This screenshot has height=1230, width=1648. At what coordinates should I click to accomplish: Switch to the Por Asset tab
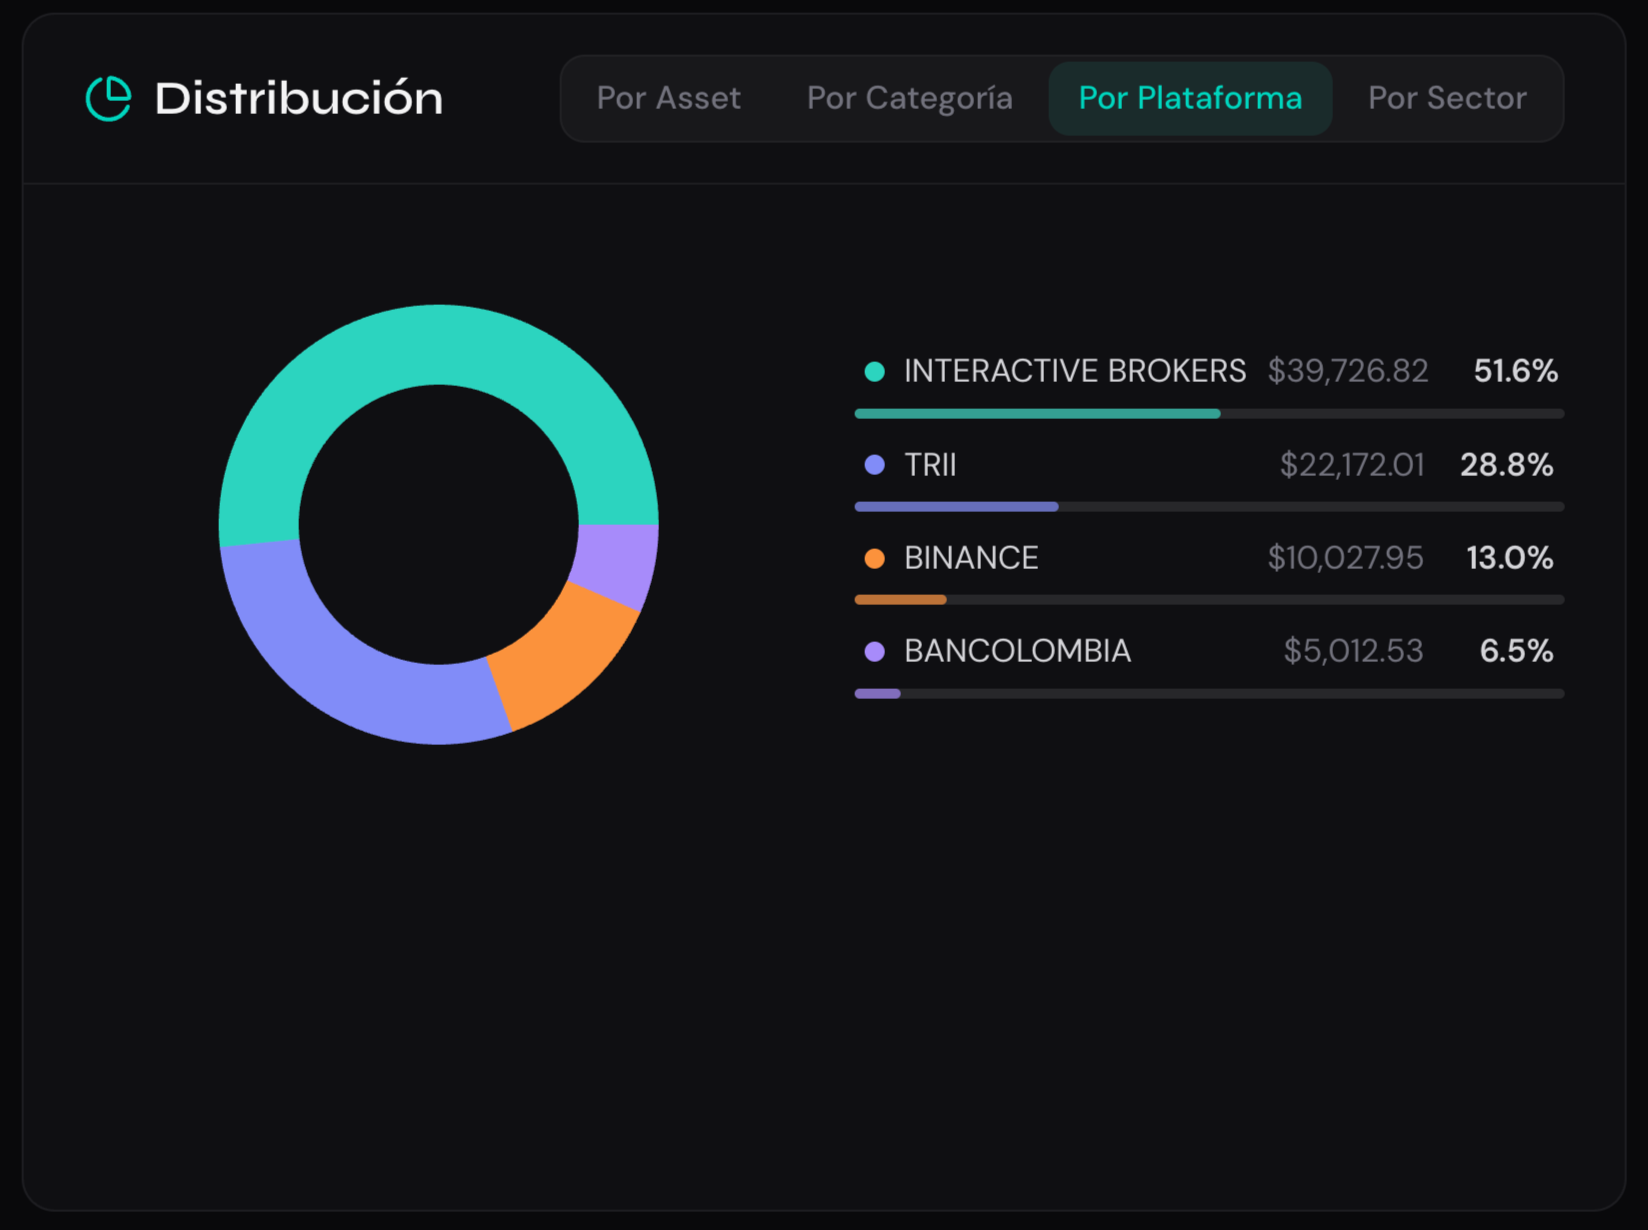click(x=668, y=98)
